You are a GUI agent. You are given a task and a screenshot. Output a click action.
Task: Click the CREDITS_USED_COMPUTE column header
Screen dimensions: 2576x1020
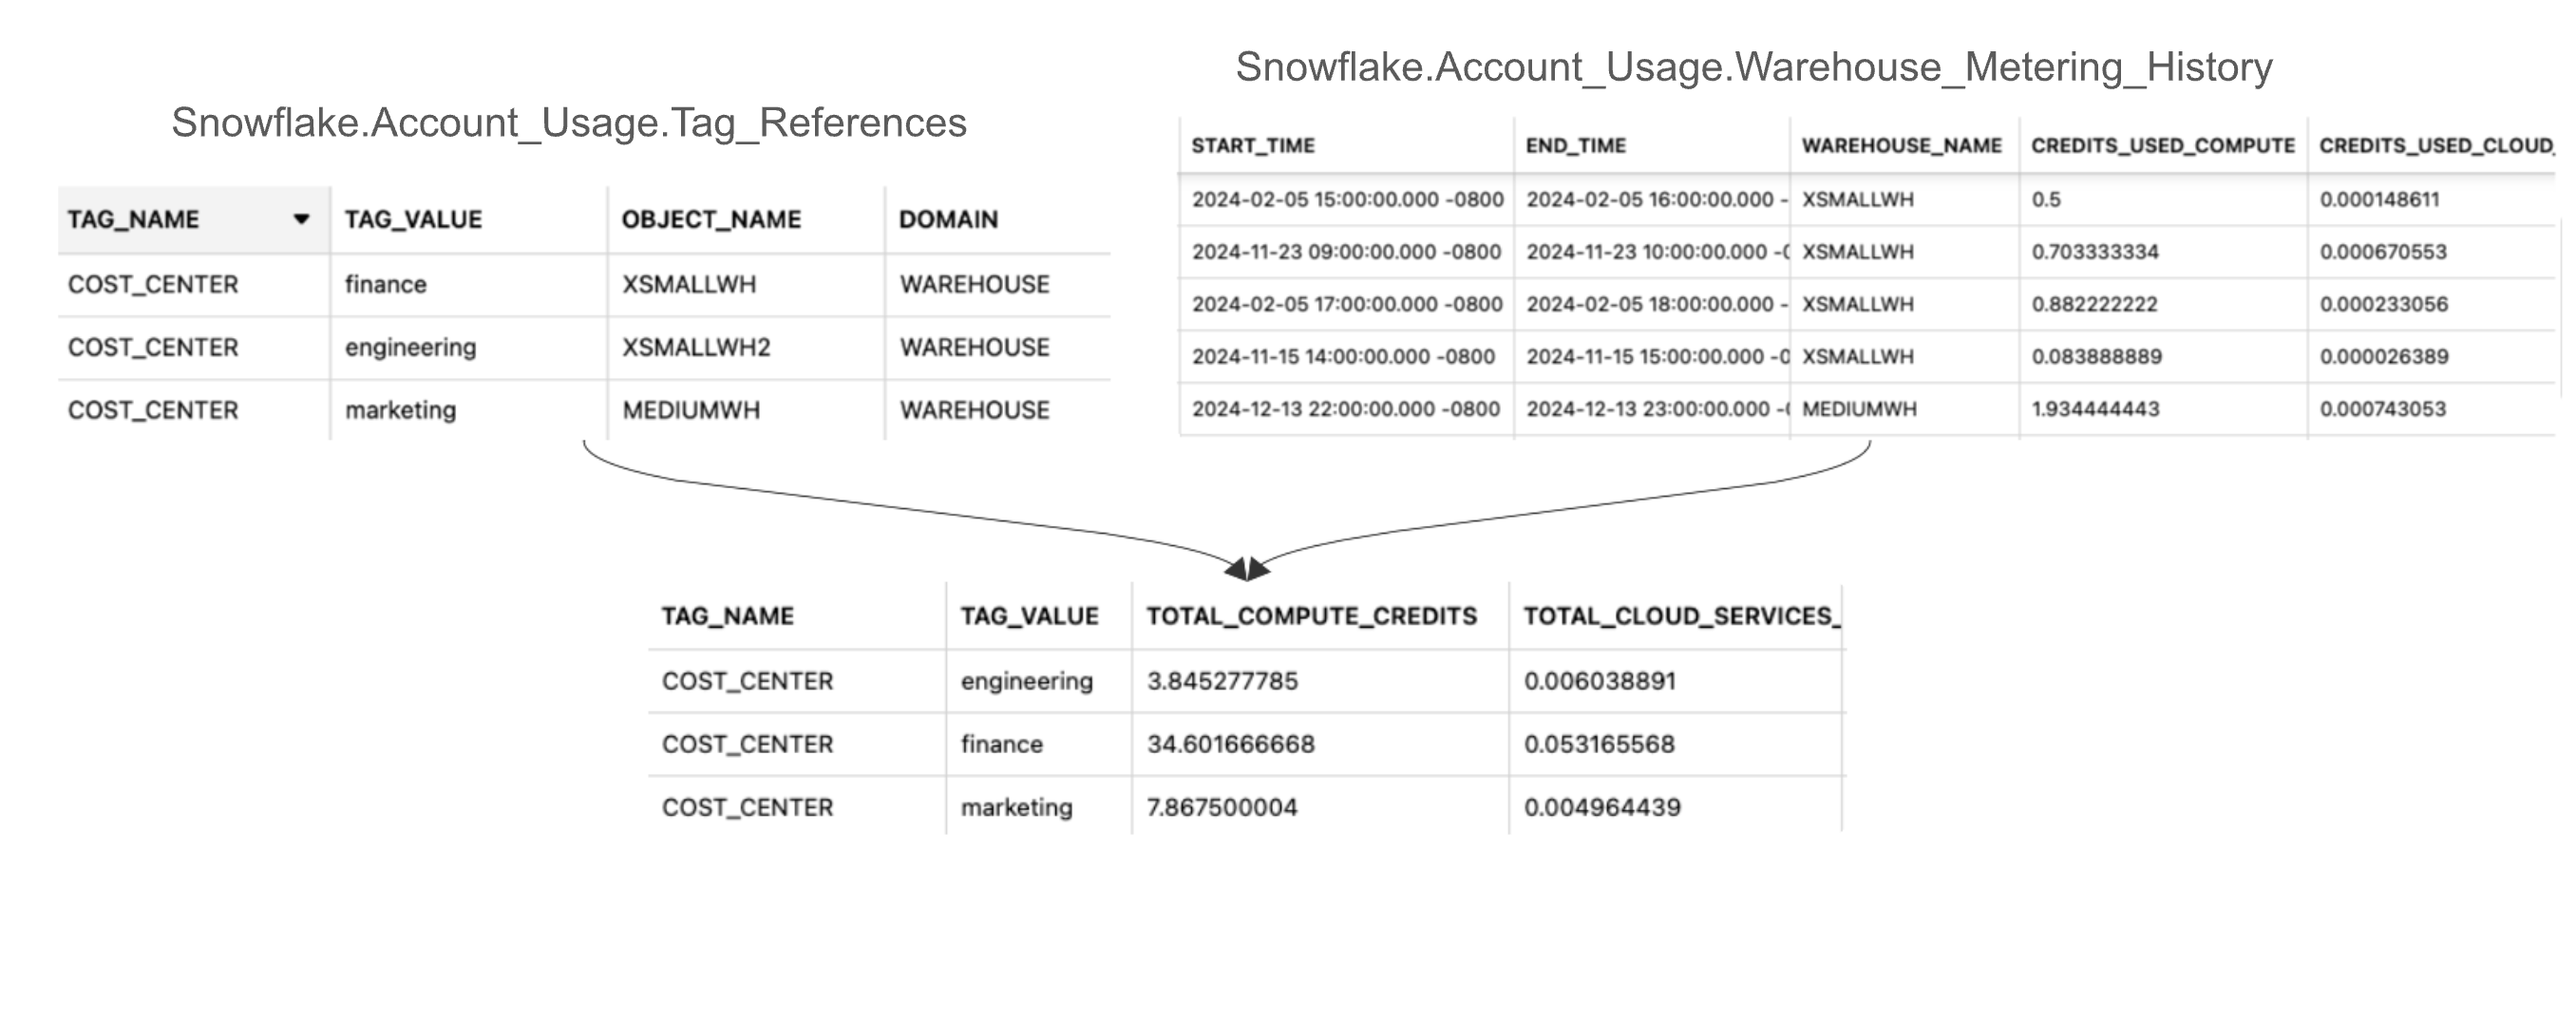point(2162,145)
